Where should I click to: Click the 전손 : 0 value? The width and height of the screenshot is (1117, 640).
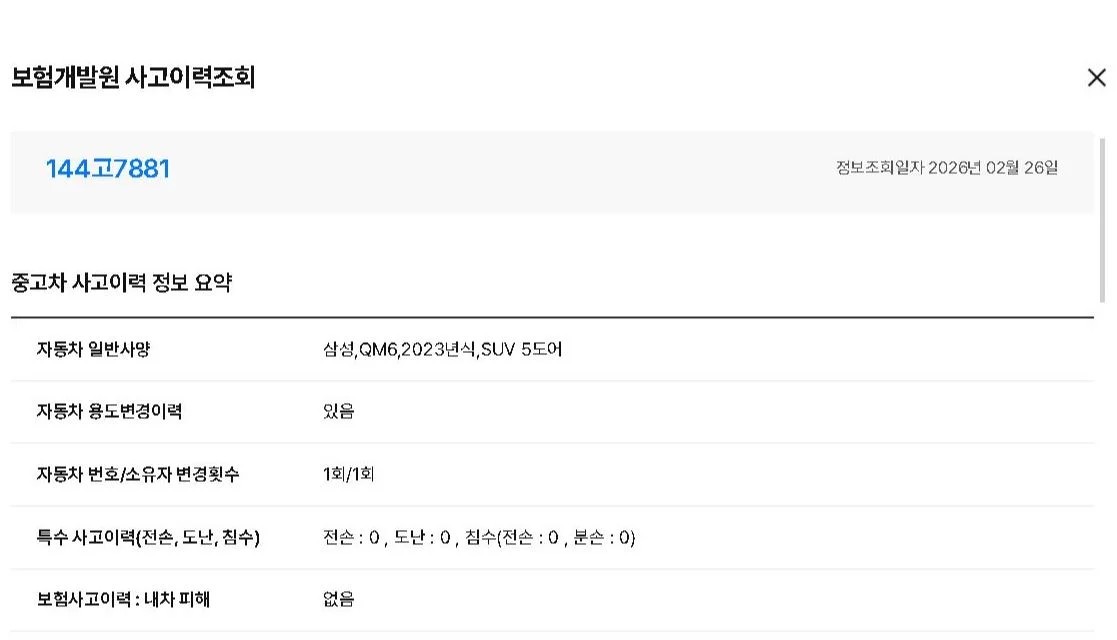pos(351,538)
